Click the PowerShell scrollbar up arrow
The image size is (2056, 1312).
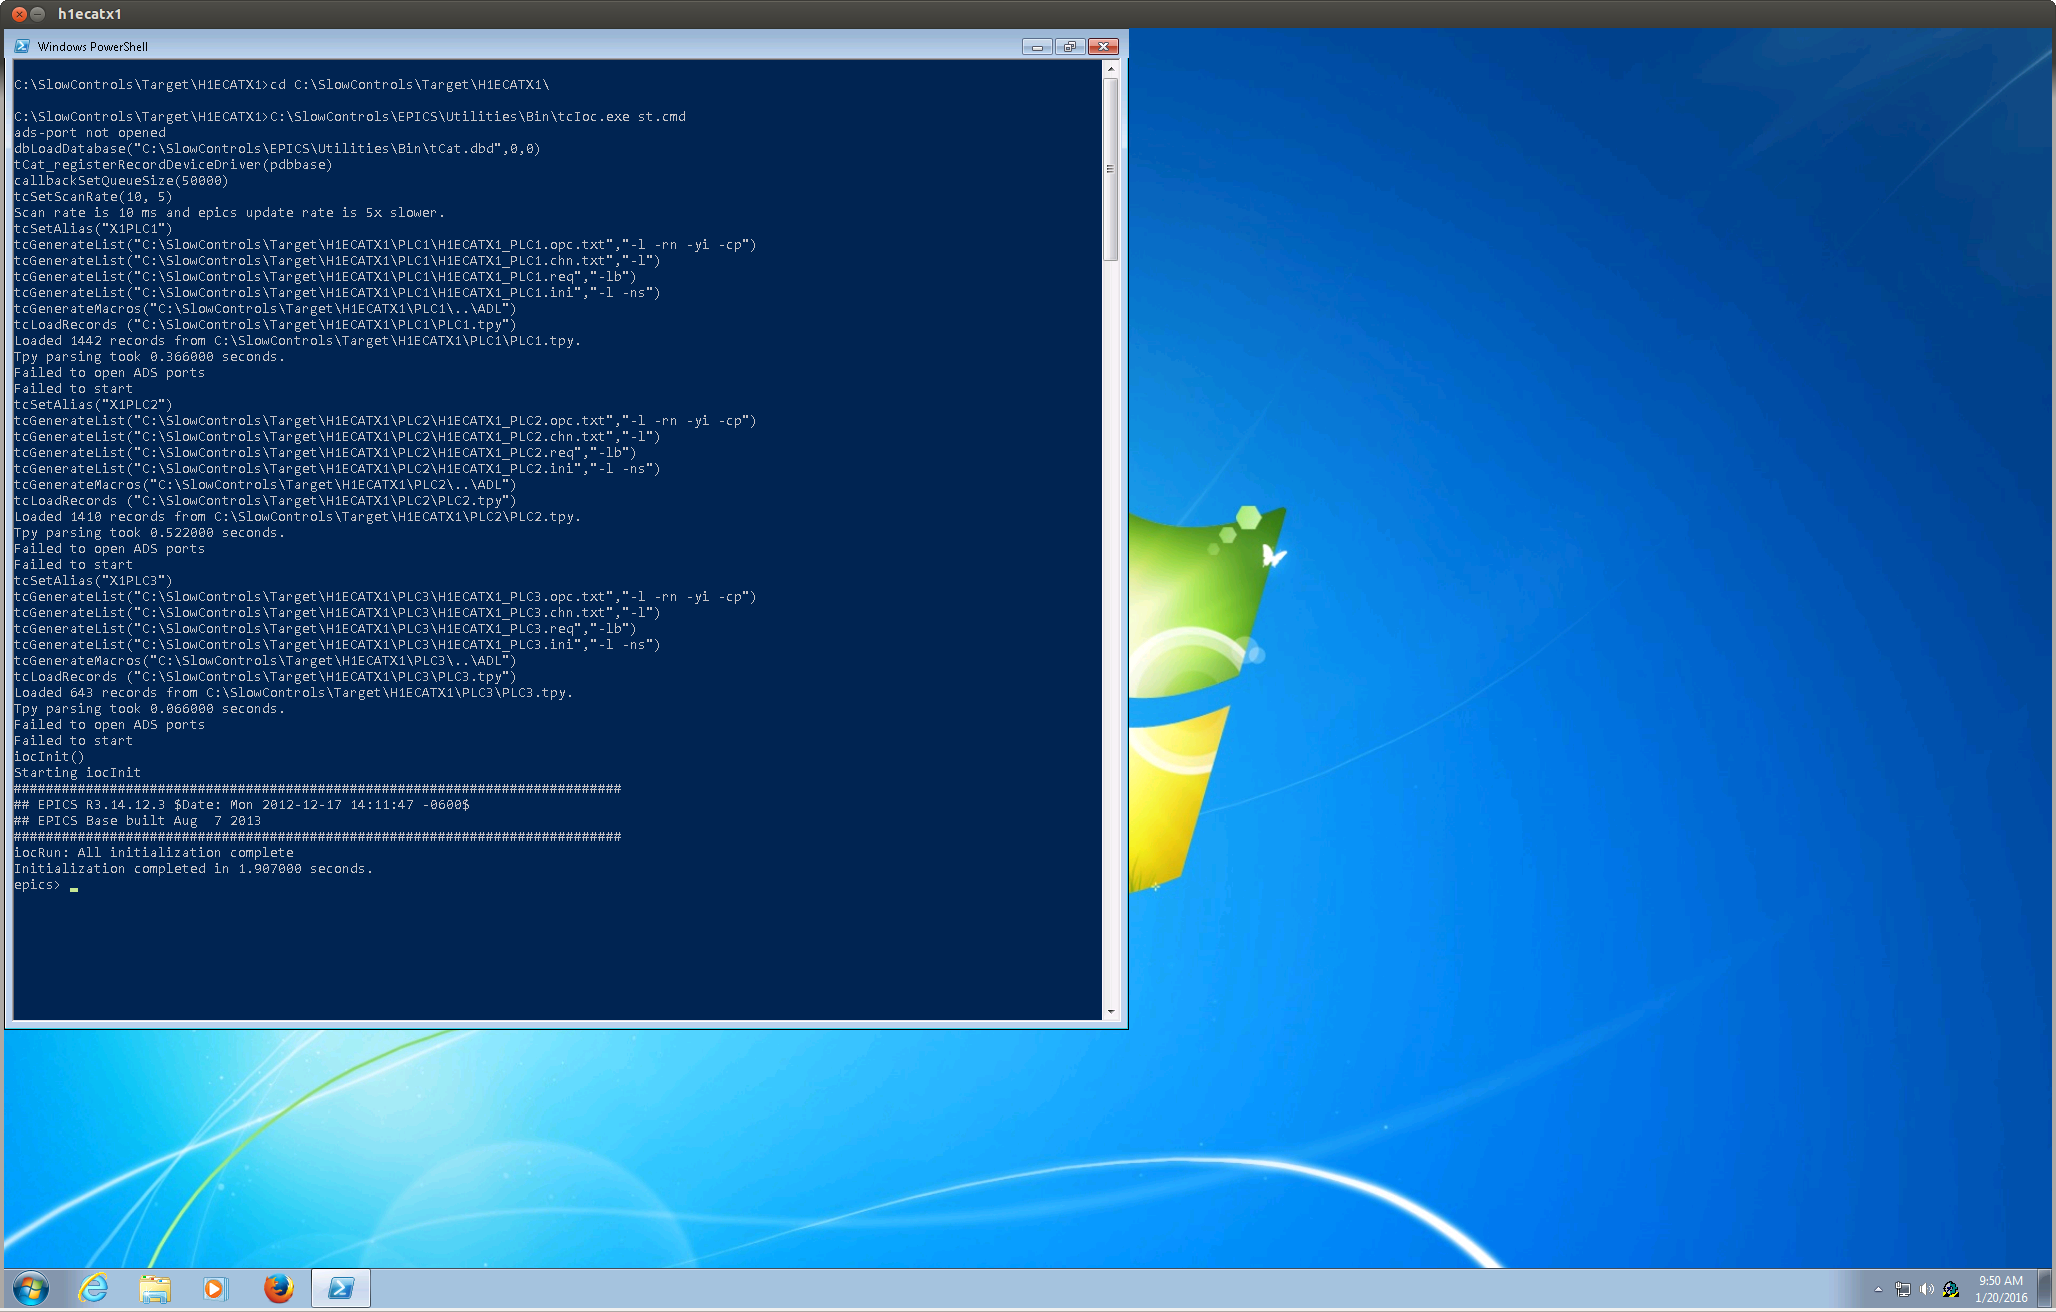point(1110,69)
